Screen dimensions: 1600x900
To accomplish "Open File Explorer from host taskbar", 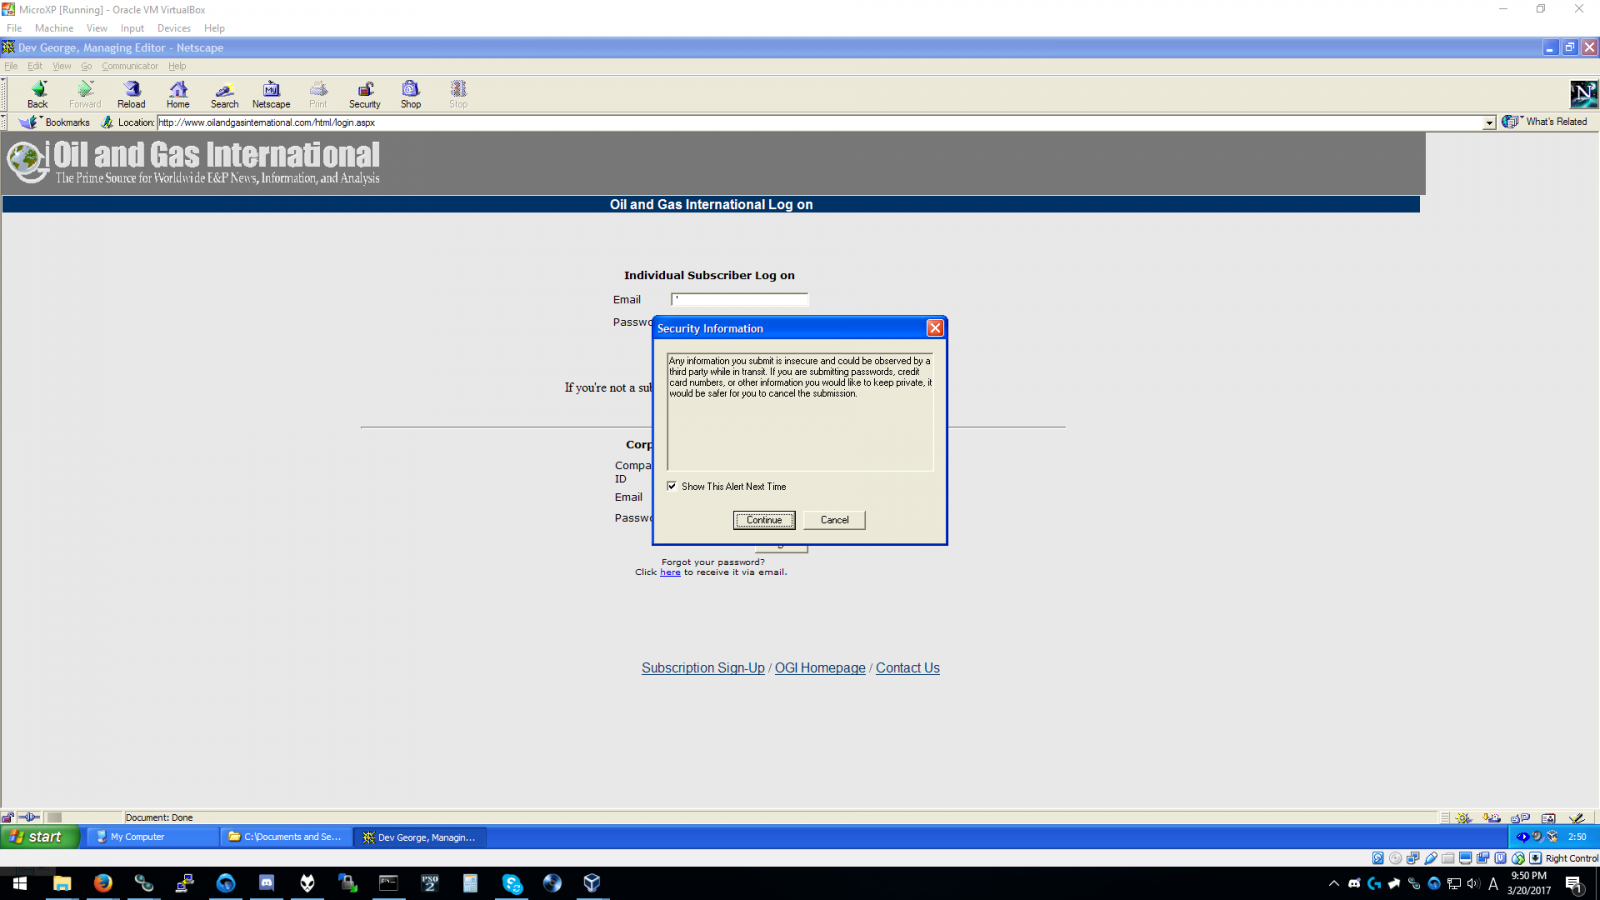I will (62, 883).
